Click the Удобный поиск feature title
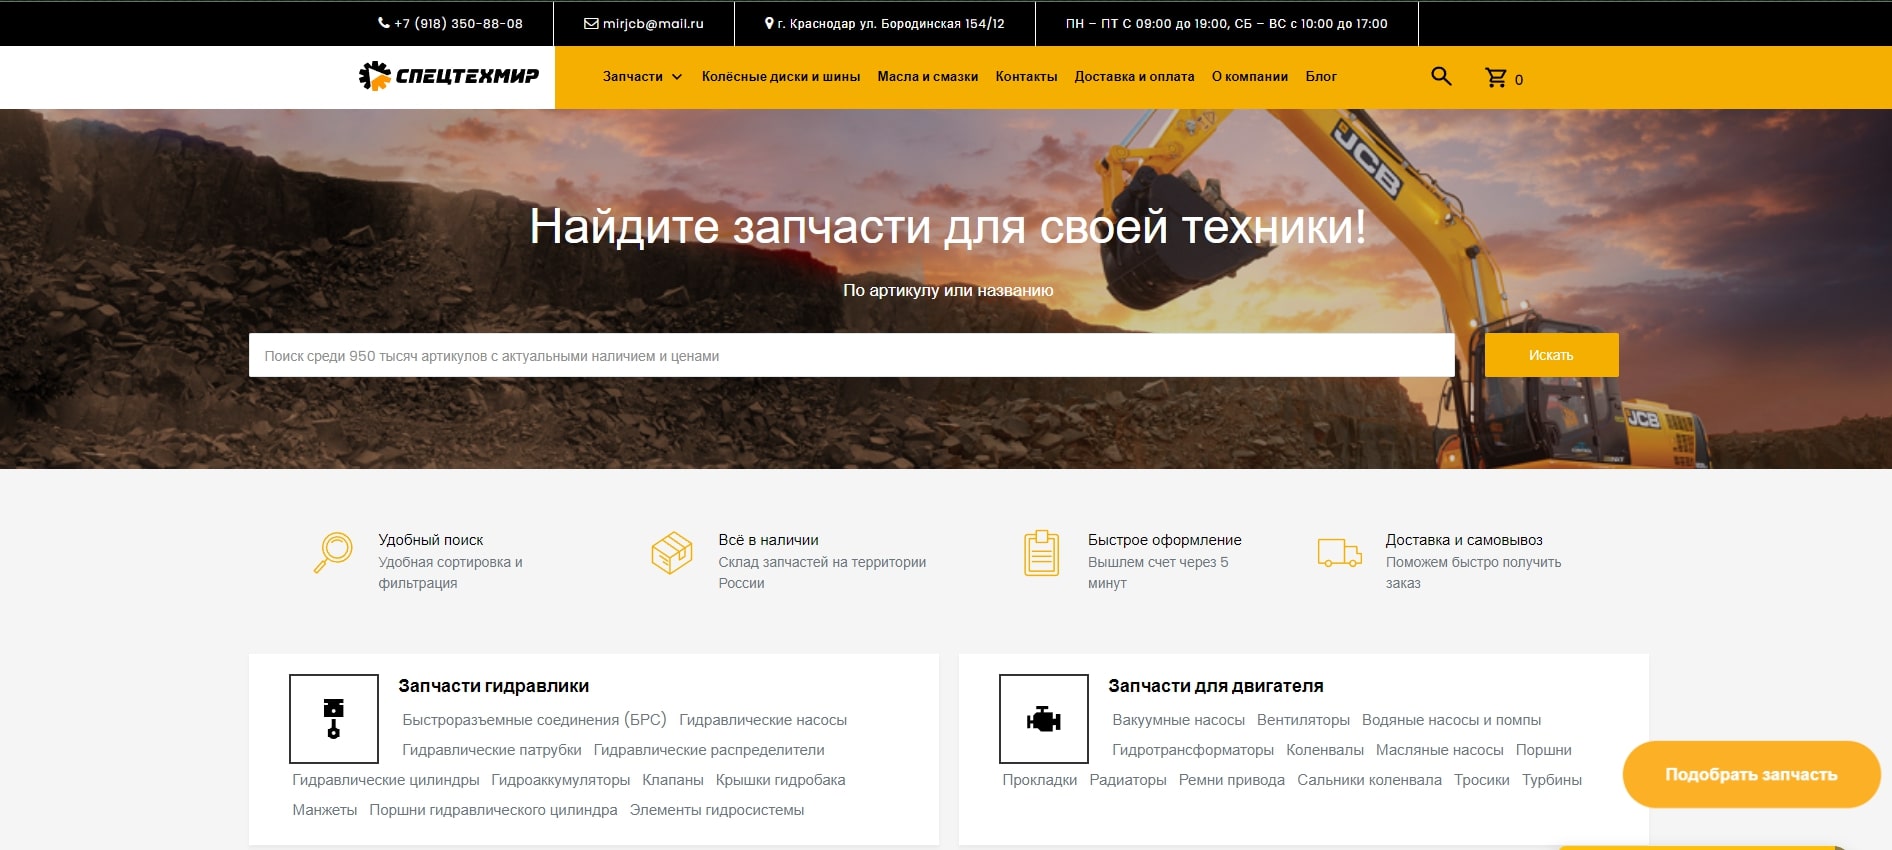 point(431,540)
